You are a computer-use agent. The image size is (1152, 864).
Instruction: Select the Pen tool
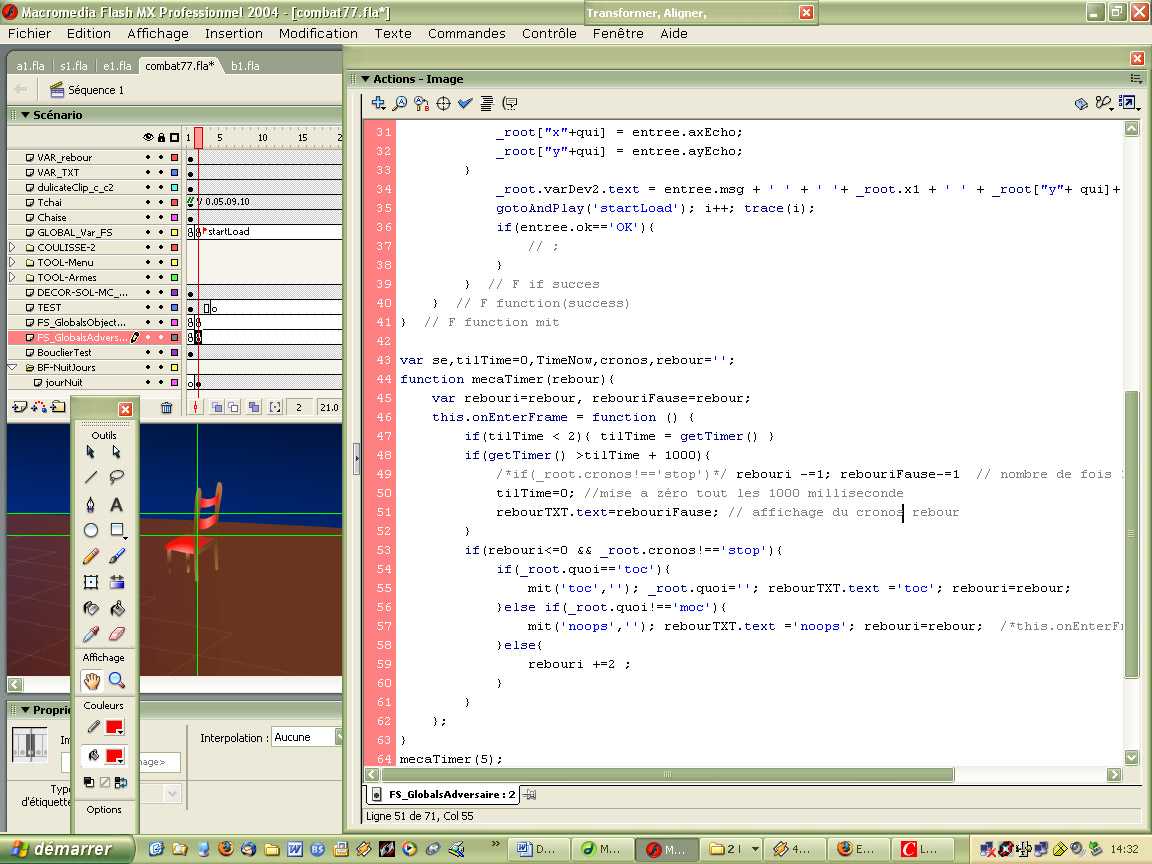(90, 504)
